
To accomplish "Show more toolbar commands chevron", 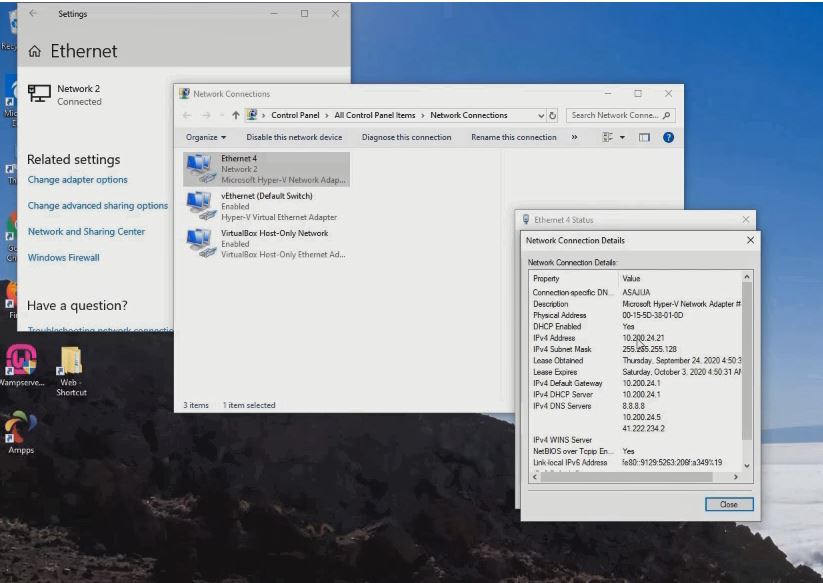I will pyautogui.click(x=574, y=137).
